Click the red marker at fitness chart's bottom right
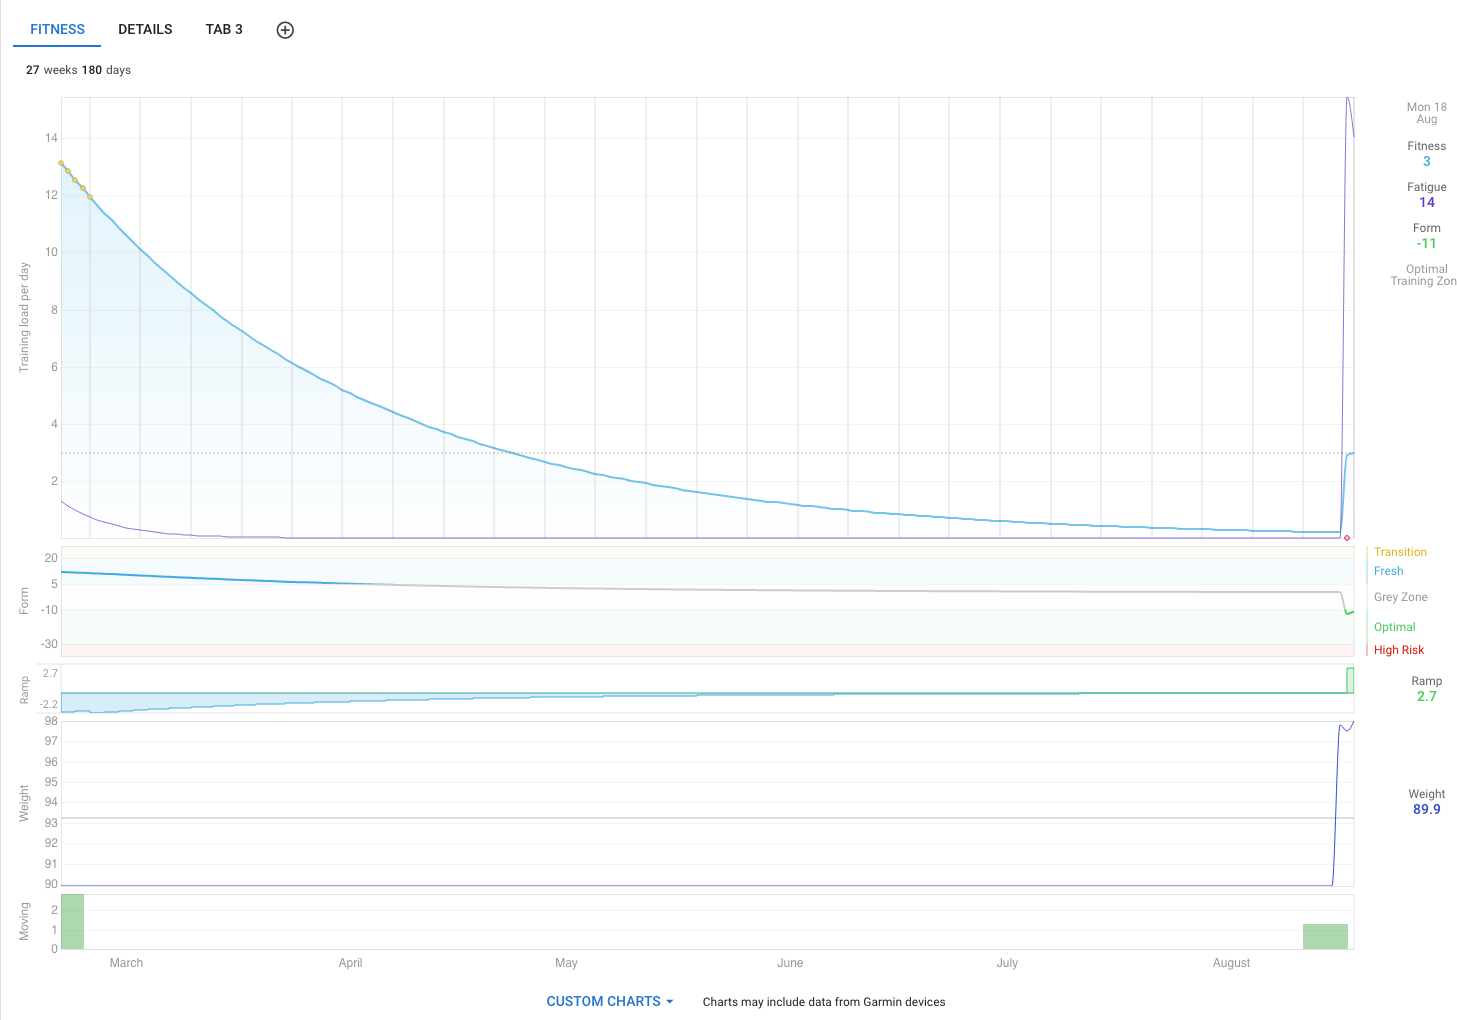The image size is (1457, 1020). (1347, 538)
